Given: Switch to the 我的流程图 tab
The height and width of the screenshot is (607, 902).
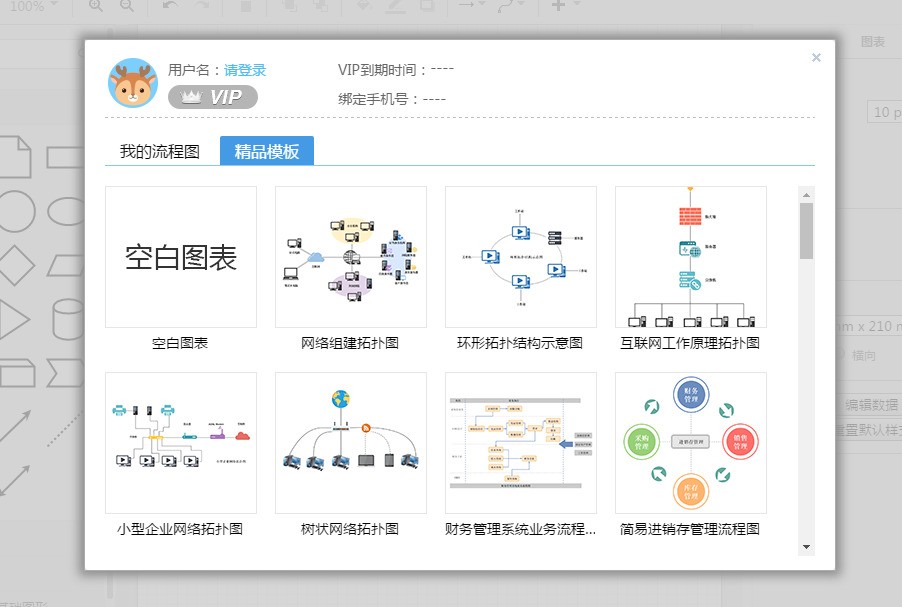Looking at the screenshot, I should 159,151.
